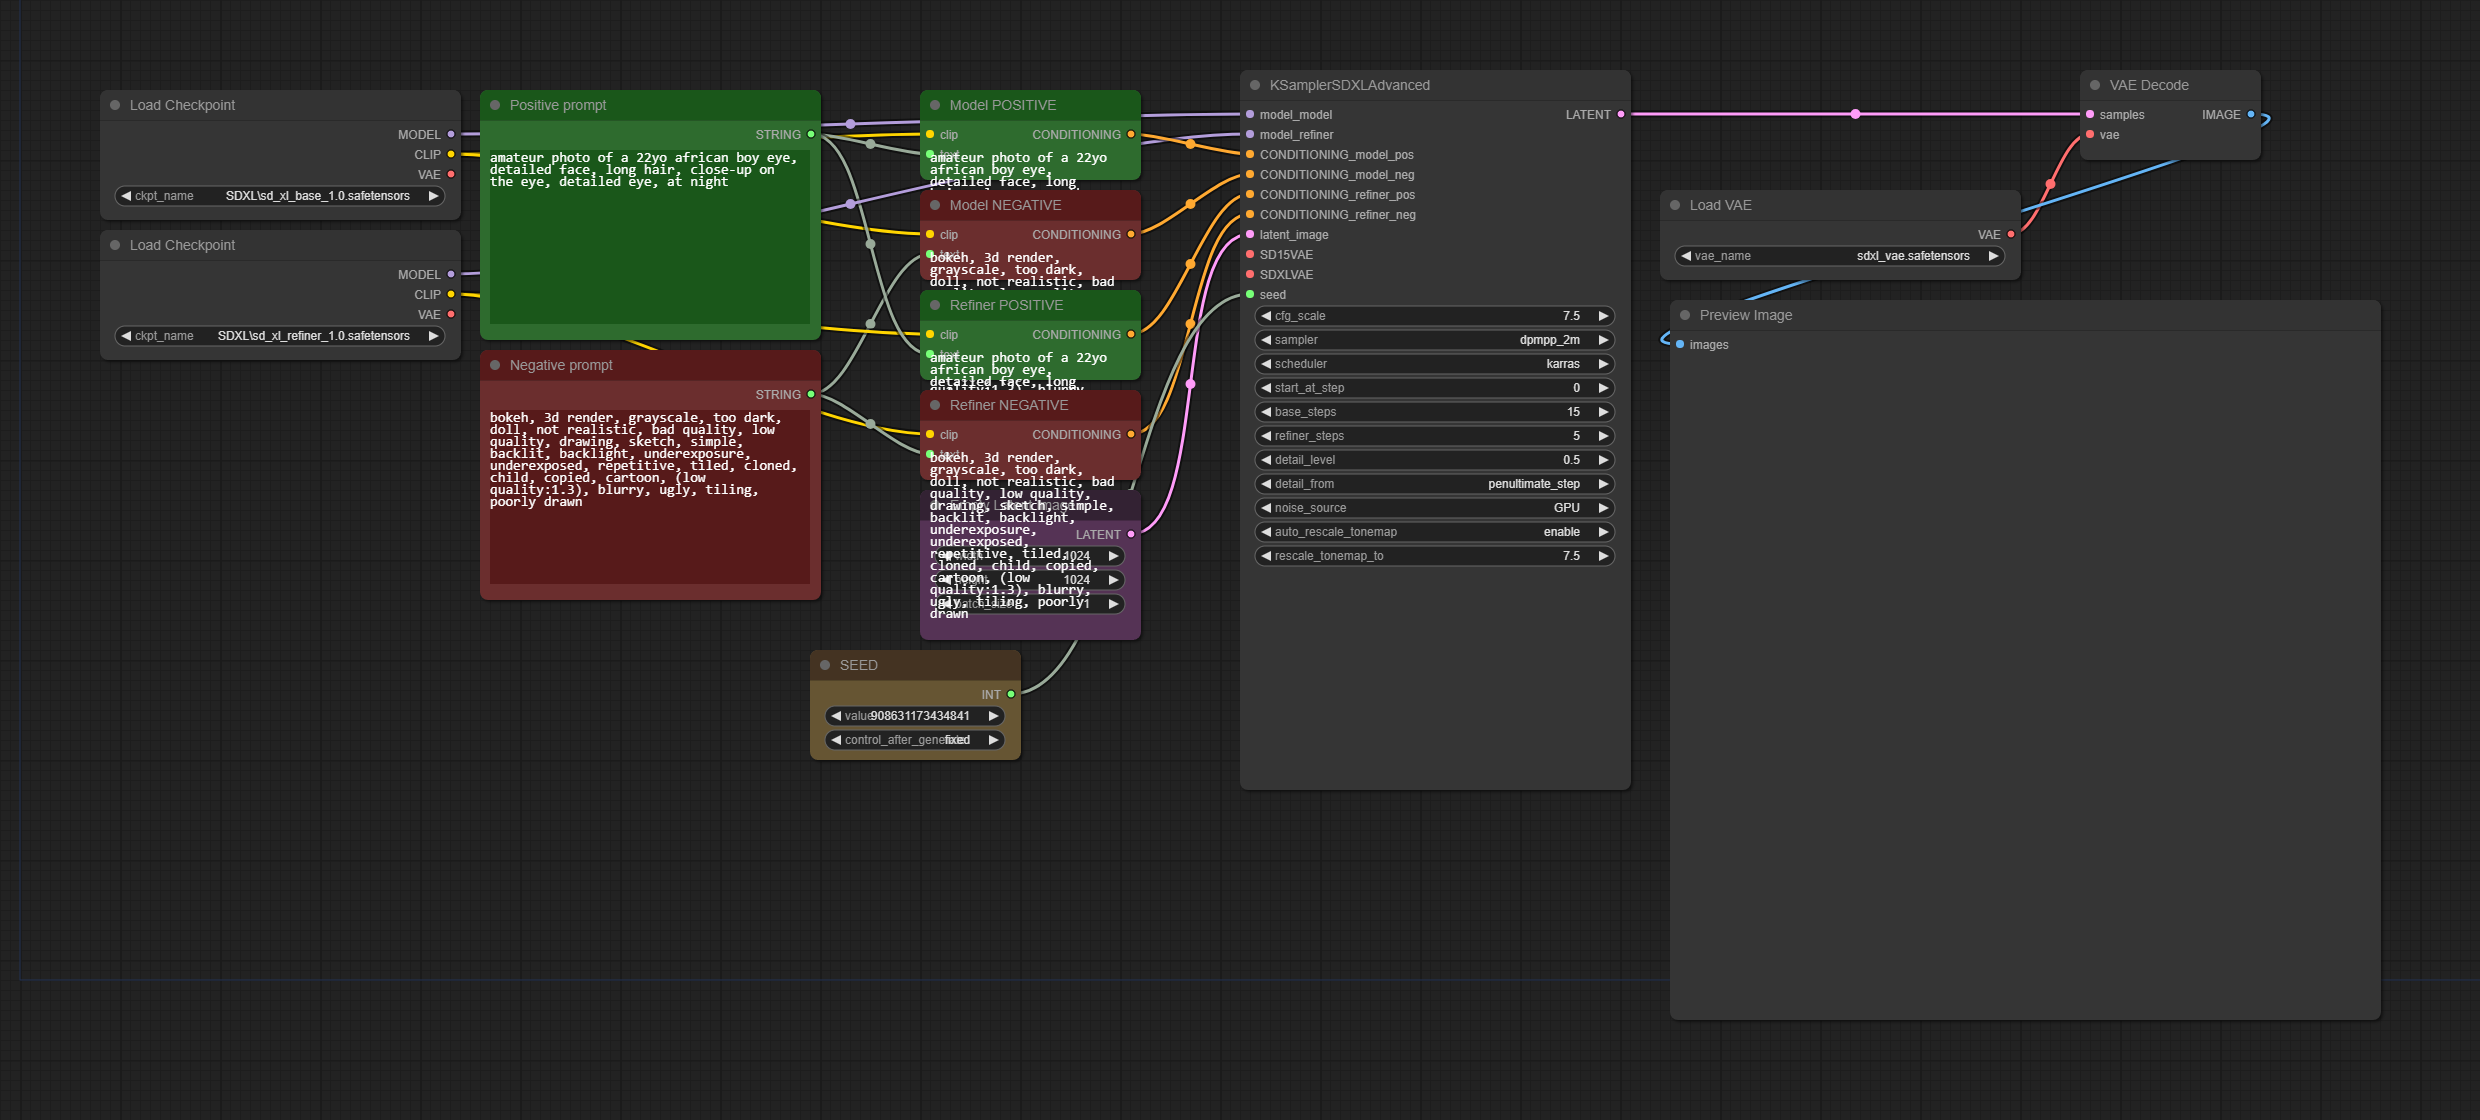Collapse the Preview Image node title dot
Screen dimensions: 2480x1120
[1685, 315]
